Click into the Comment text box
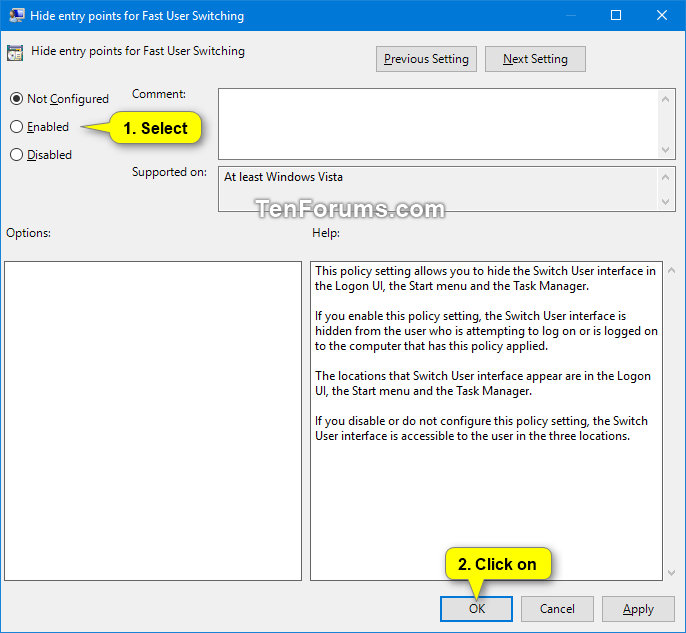Screen dimensions: 686x633 (438, 124)
